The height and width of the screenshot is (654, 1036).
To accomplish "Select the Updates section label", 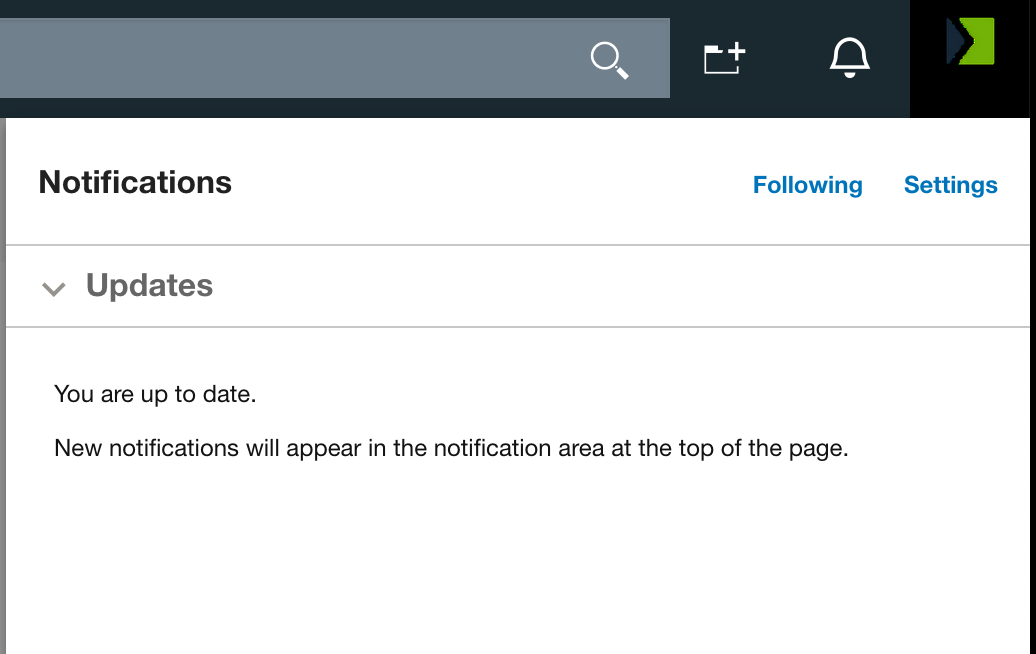I will click(x=150, y=286).
